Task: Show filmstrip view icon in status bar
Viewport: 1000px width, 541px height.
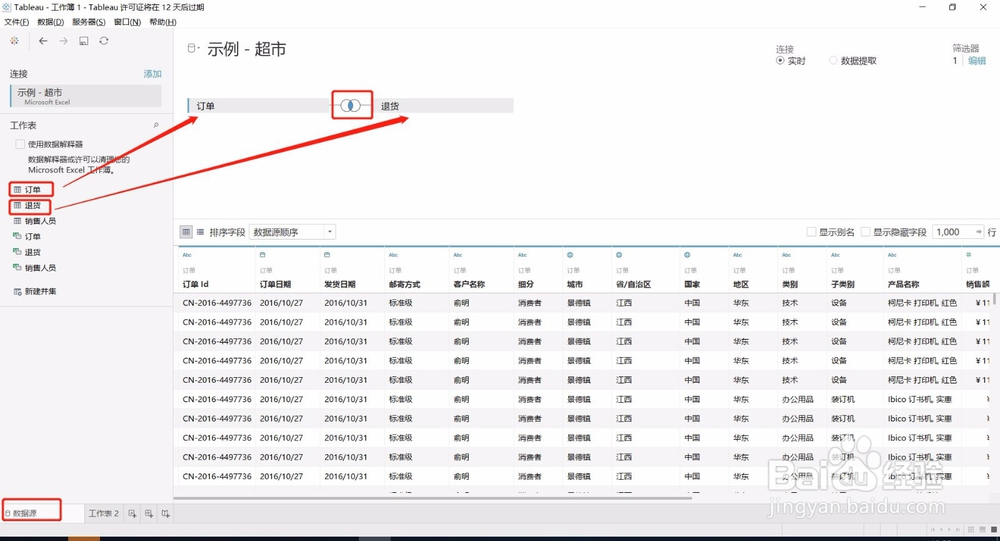Action: click(982, 530)
